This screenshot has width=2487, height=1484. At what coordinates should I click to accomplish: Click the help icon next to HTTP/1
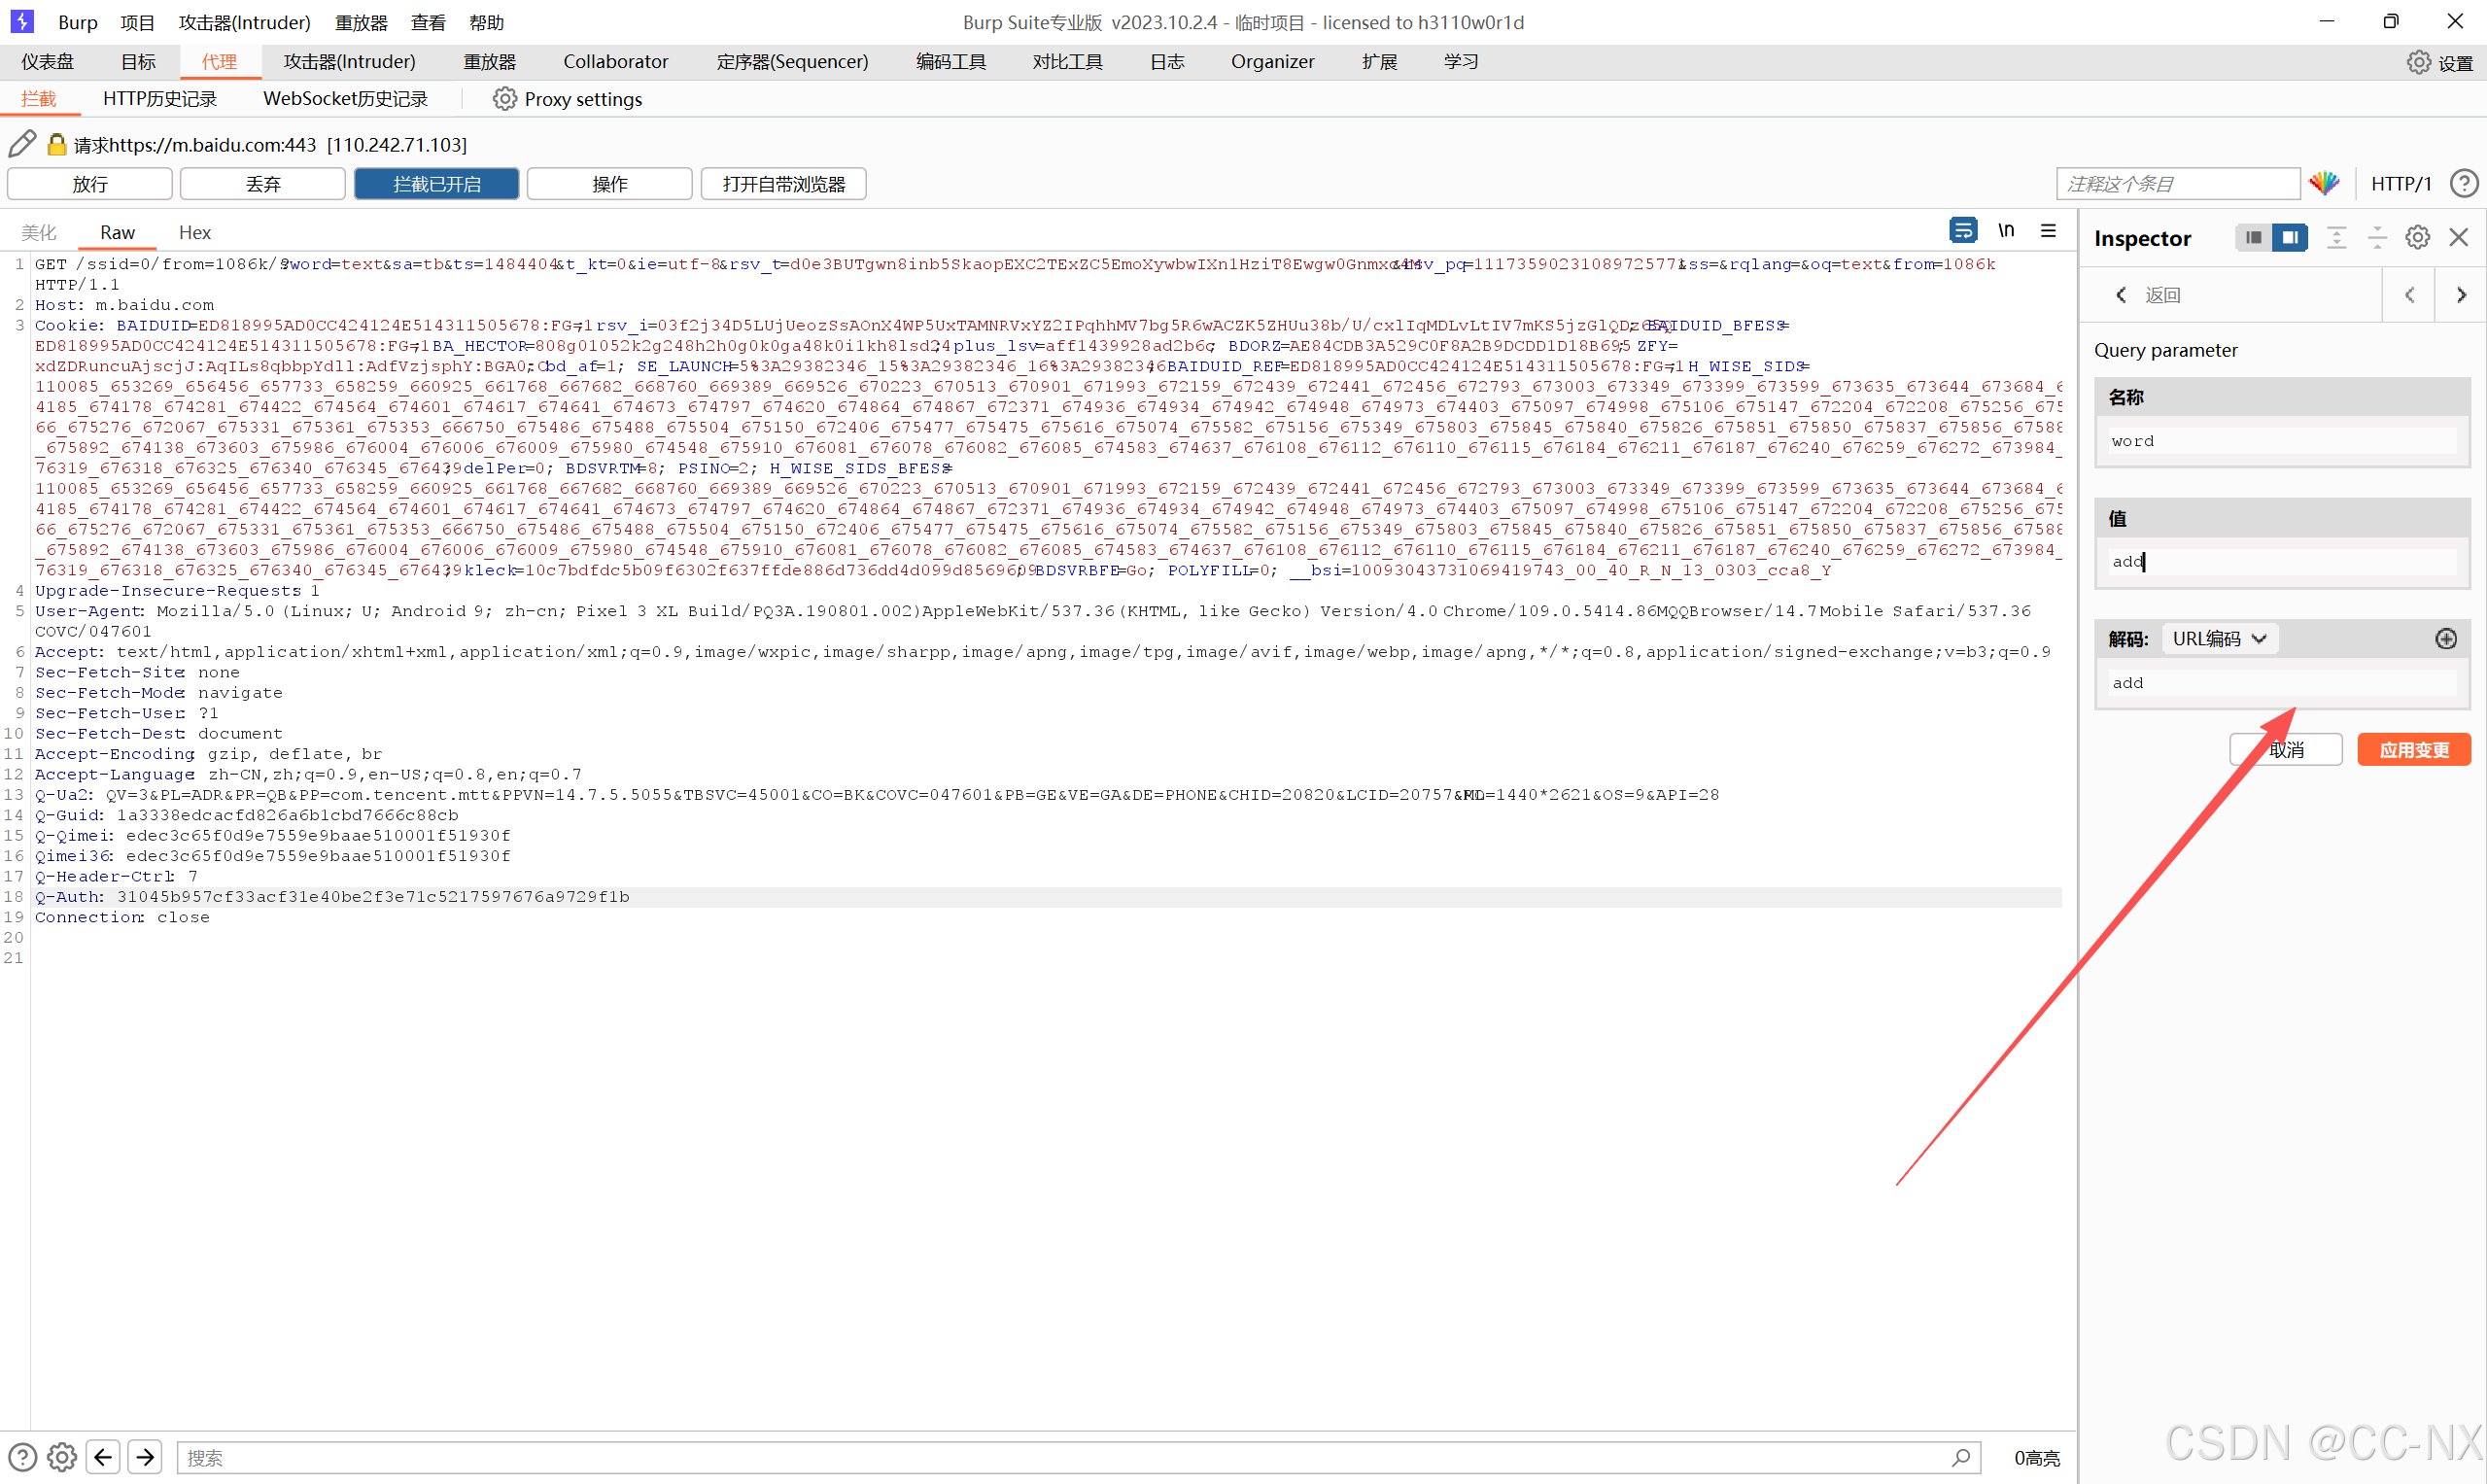2463,183
